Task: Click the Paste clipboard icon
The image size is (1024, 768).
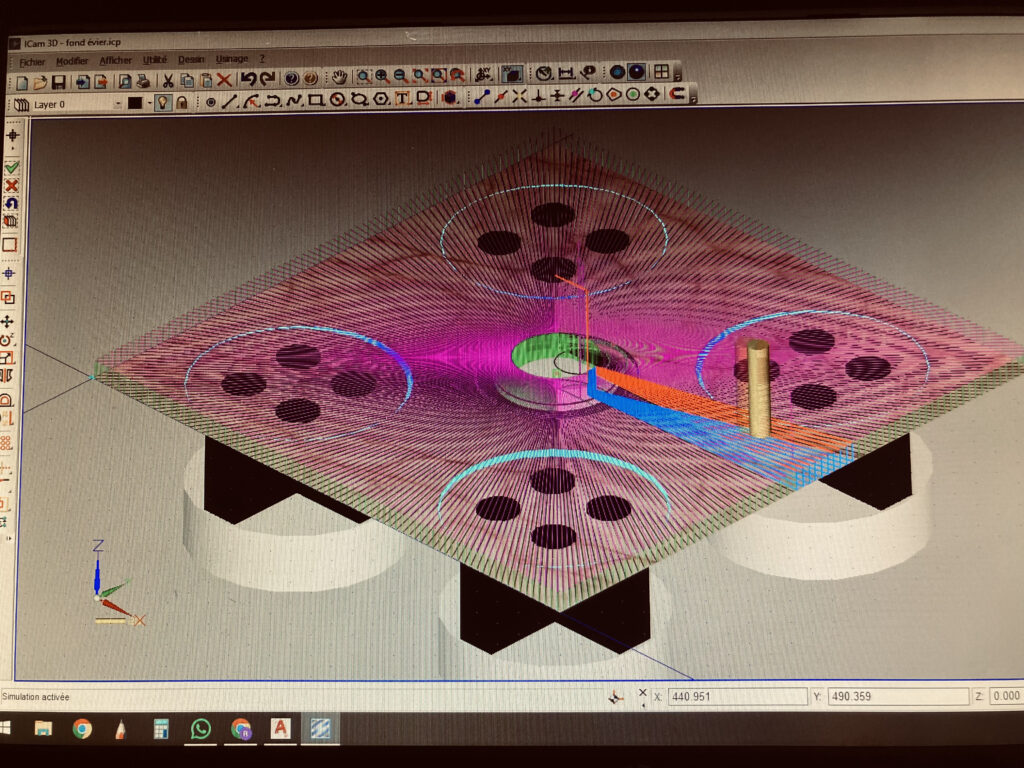Action: [206, 80]
